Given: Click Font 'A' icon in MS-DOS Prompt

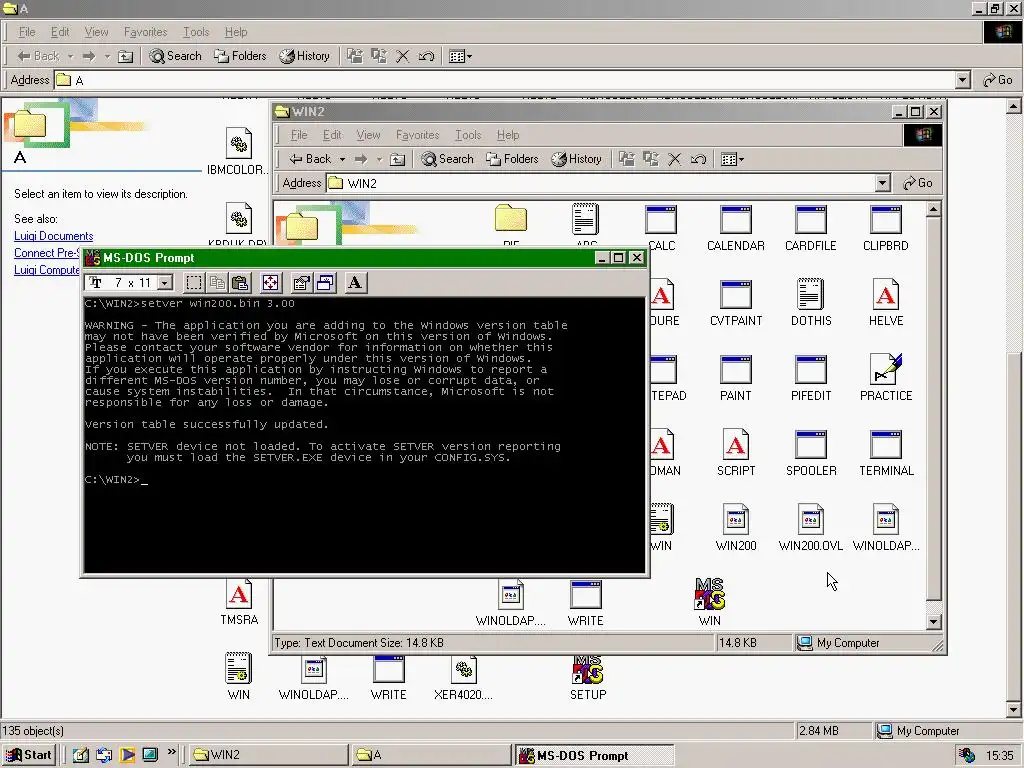Looking at the screenshot, I should pyautogui.click(x=355, y=283).
